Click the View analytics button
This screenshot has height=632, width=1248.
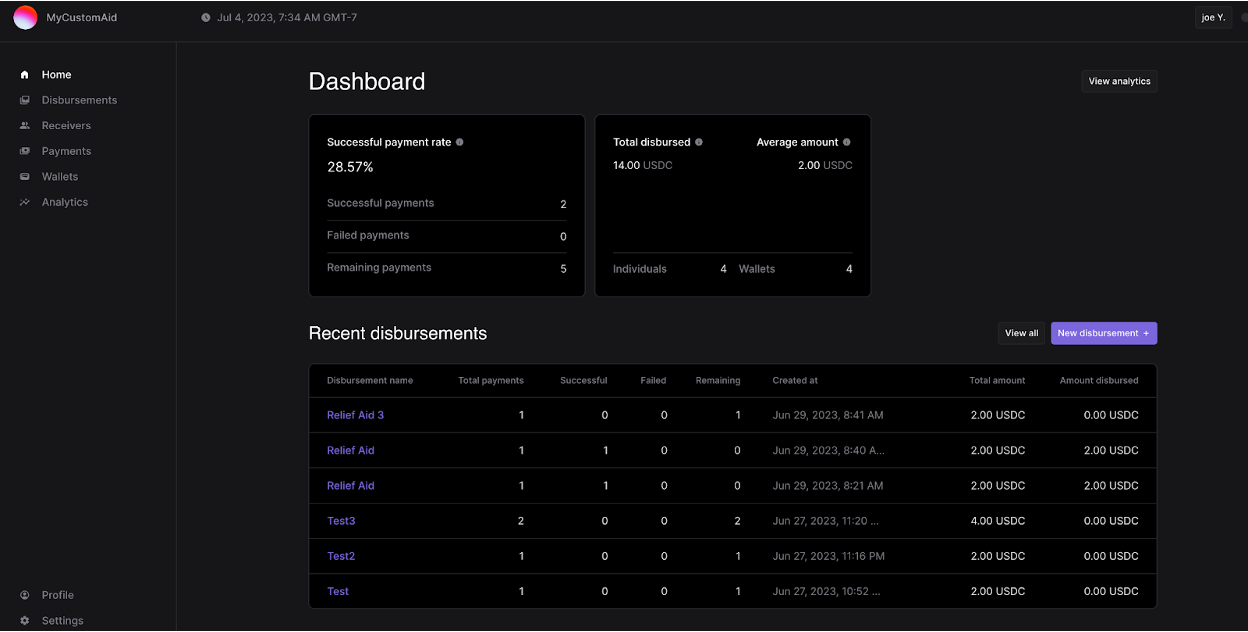click(x=1119, y=81)
